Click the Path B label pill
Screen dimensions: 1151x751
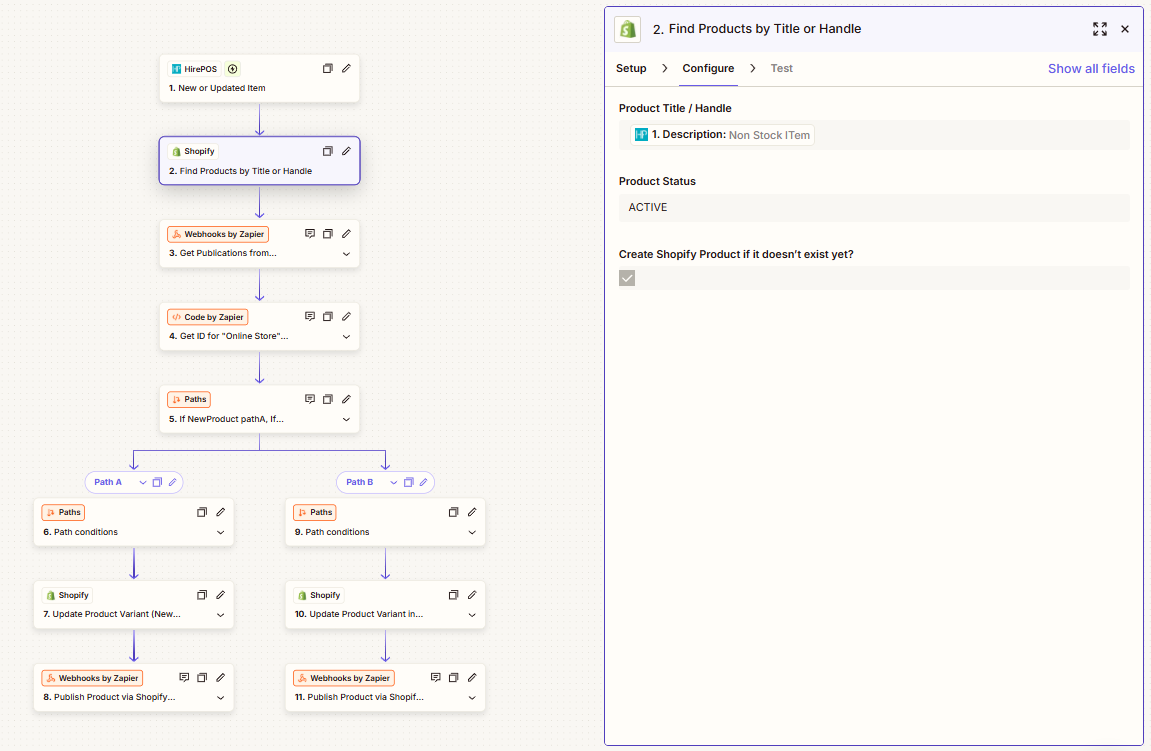pyautogui.click(x=360, y=482)
